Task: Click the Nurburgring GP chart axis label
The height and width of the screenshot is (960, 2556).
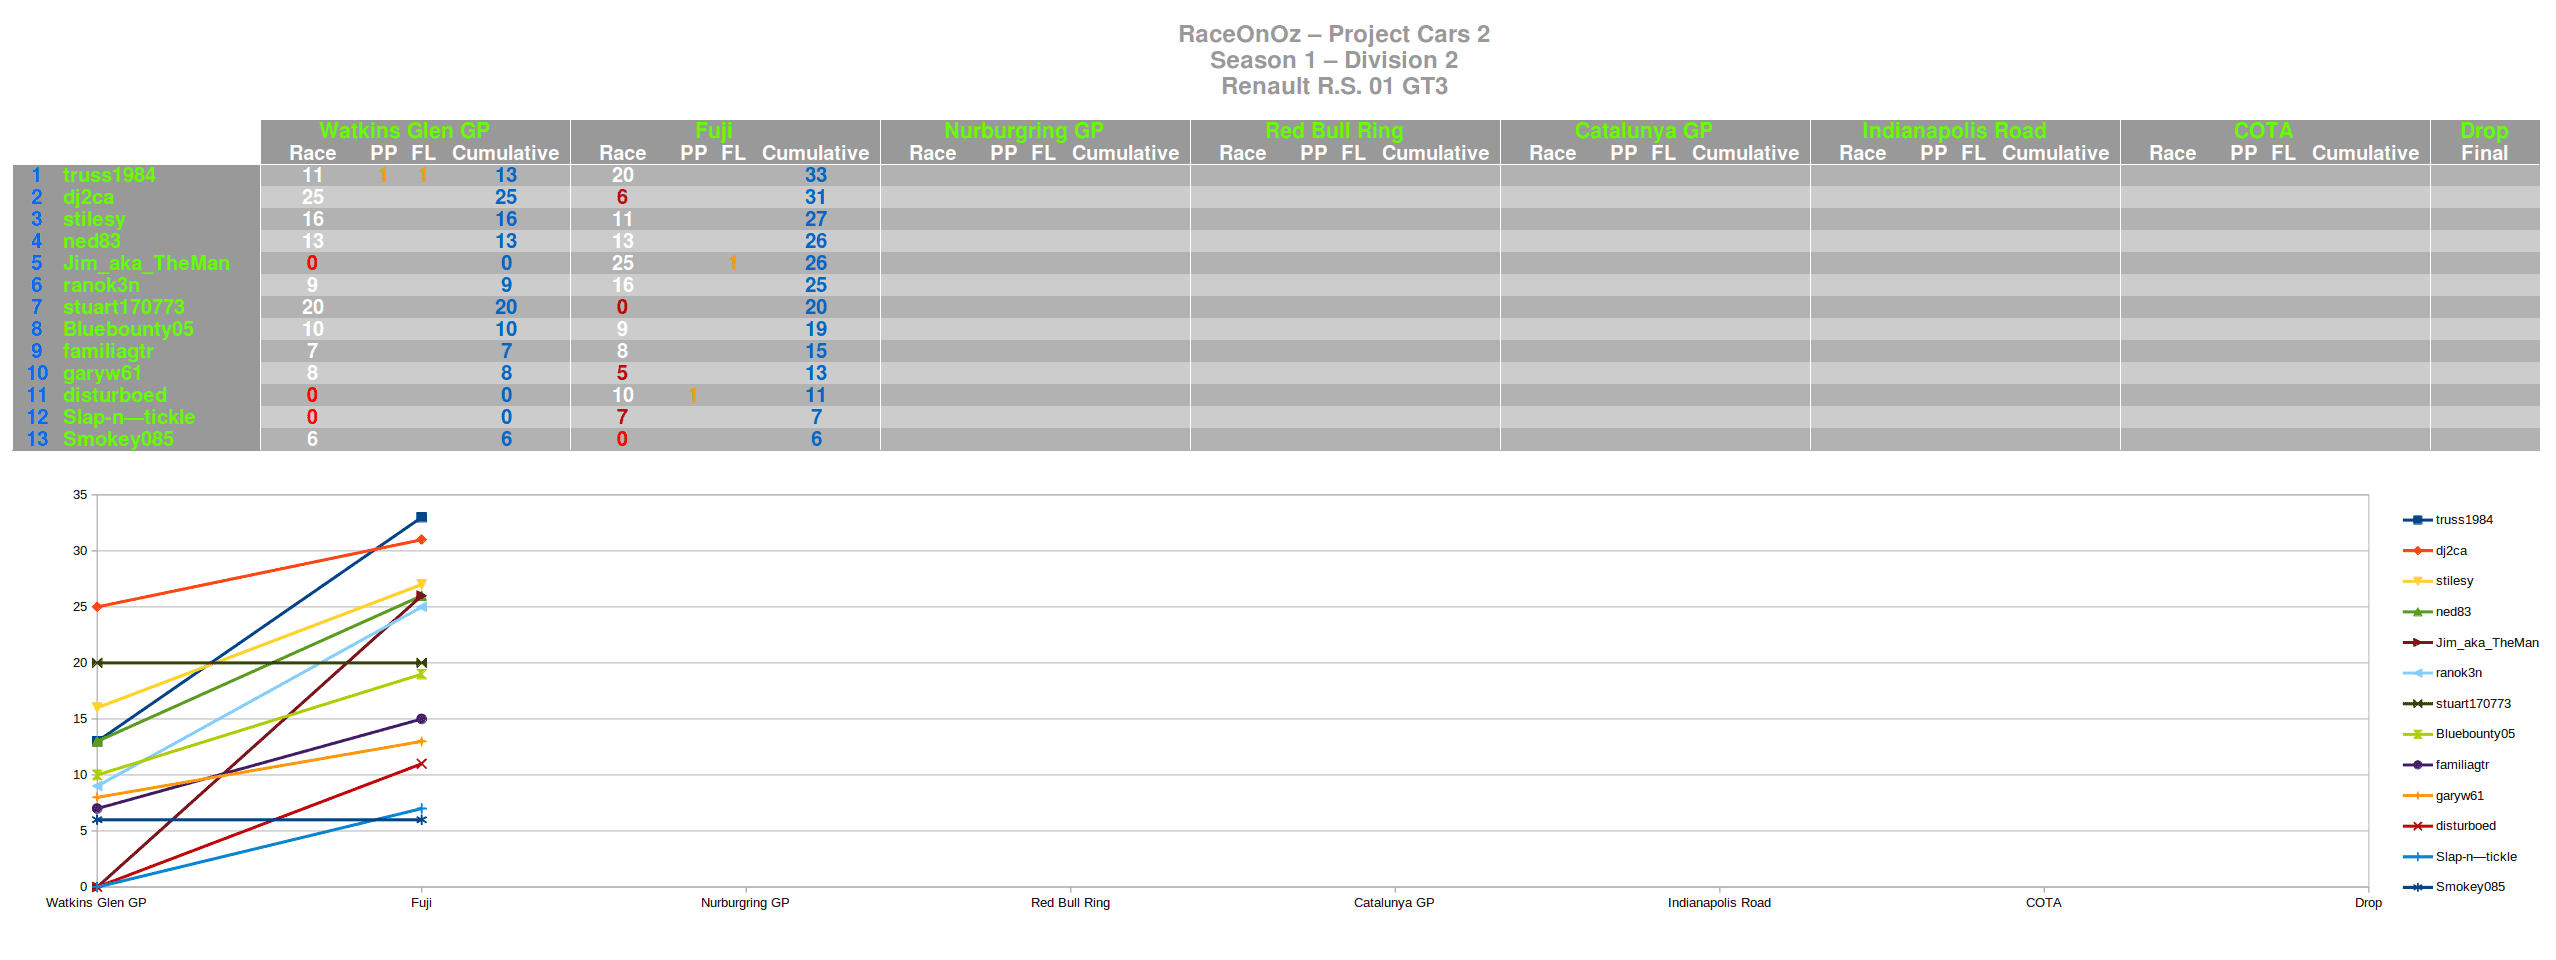Action: [x=745, y=903]
